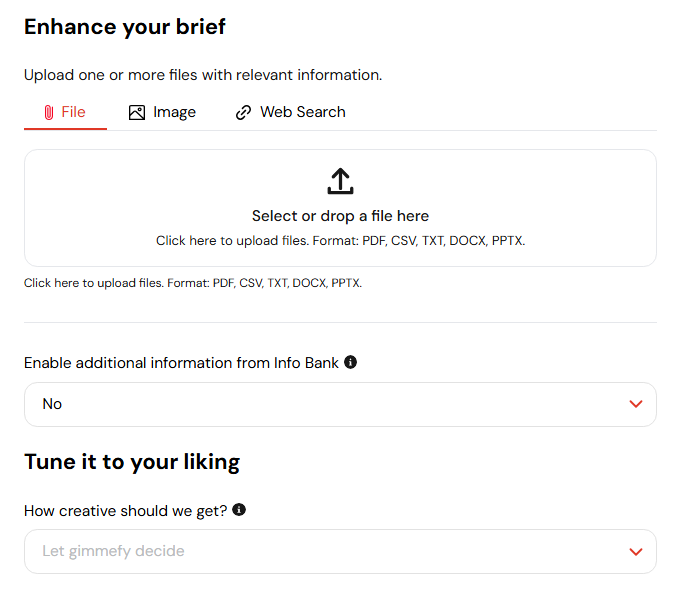
Task: Click red chevron in creativity dropdown
Action: click(636, 552)
